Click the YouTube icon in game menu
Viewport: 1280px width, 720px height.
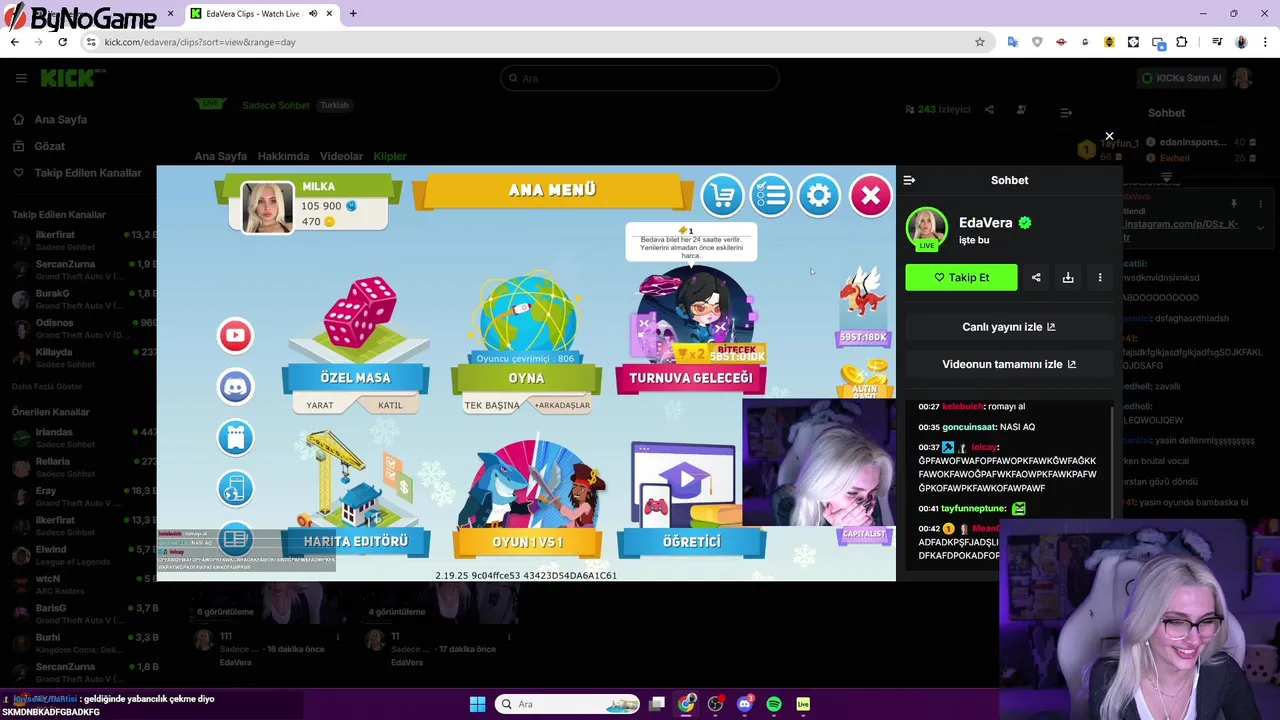236,335
